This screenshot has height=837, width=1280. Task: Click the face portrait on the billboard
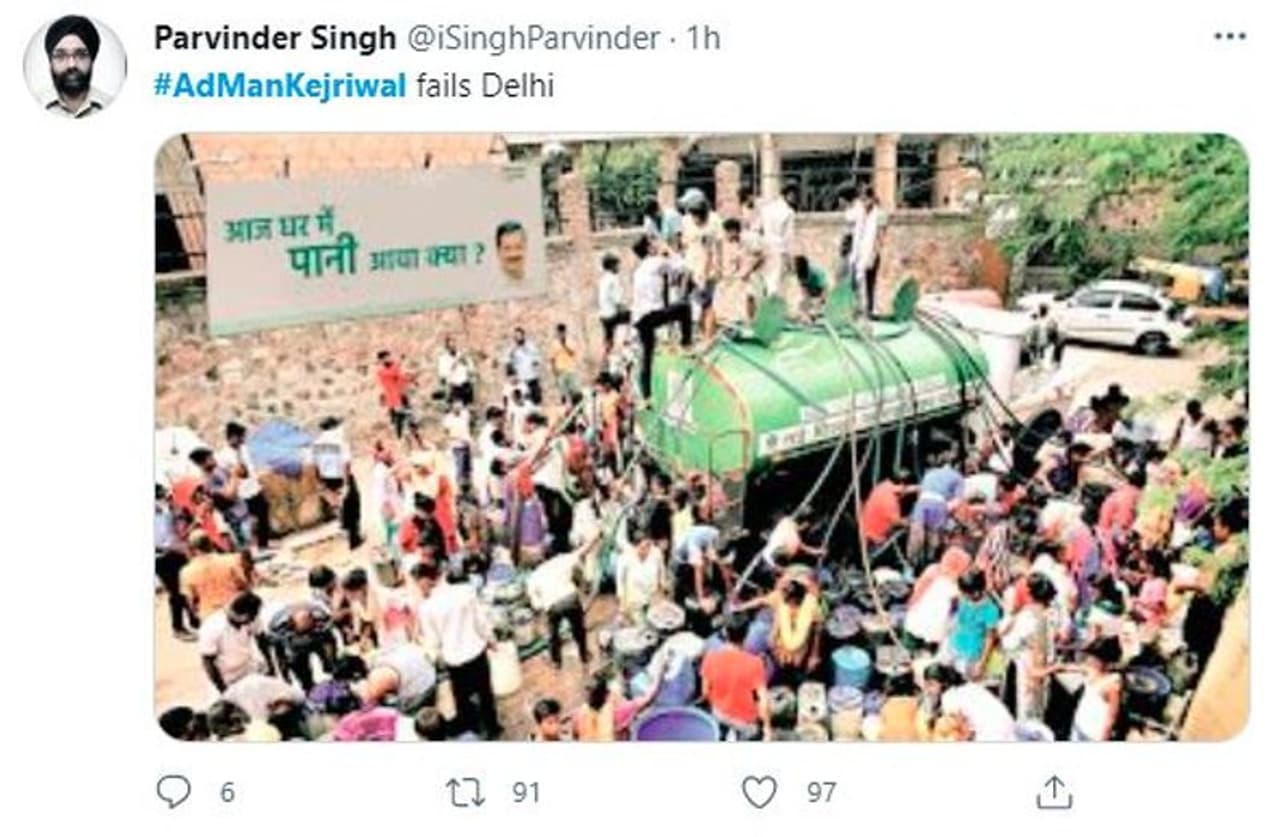pos(511,251)
